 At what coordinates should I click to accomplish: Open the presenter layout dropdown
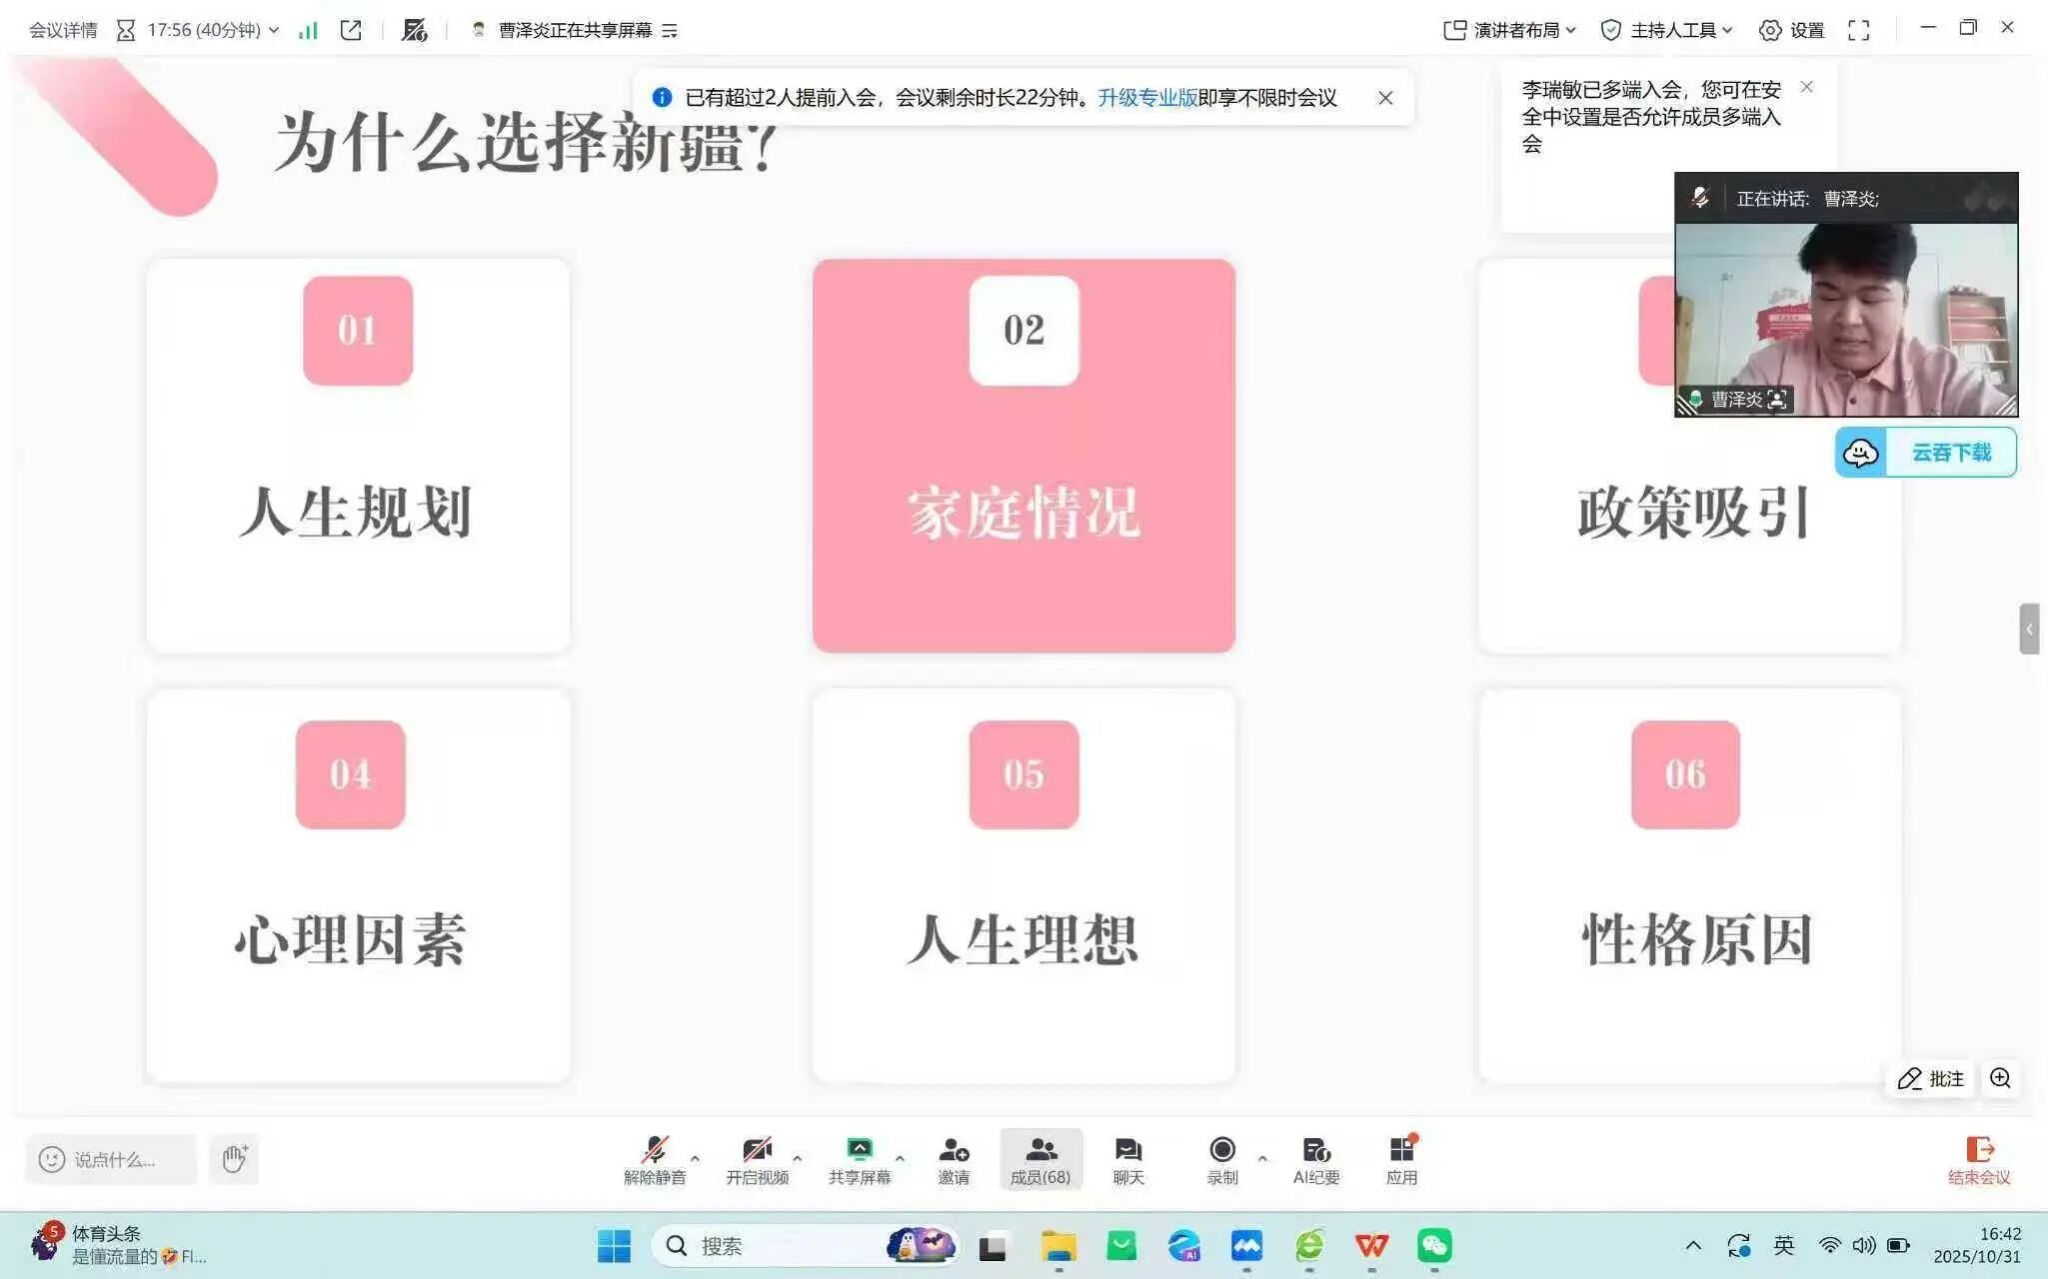pyautogui.click(x=1510, y=30)
